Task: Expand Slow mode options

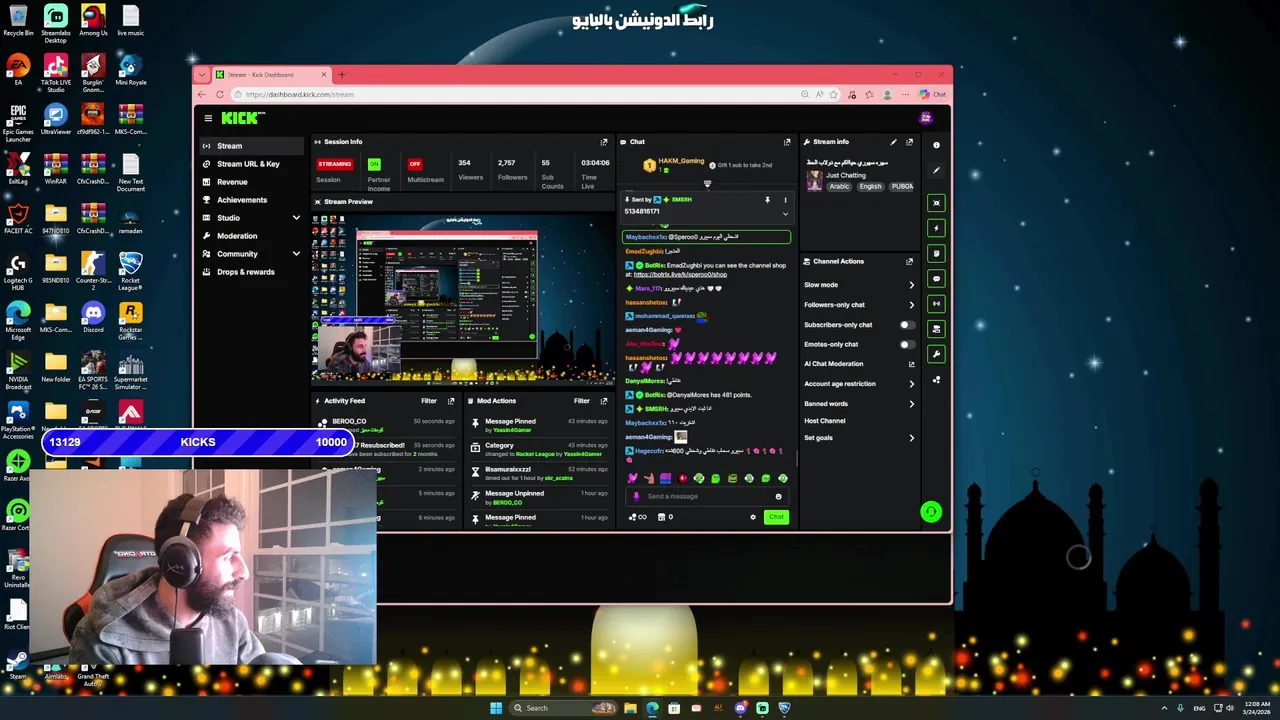Action: 911,285
